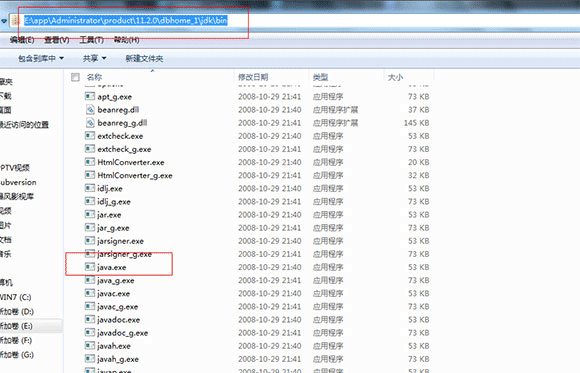Select the (D:) drive in sidebar
The height and width of the screenshot is (373, 580).
tap(17, 312)
